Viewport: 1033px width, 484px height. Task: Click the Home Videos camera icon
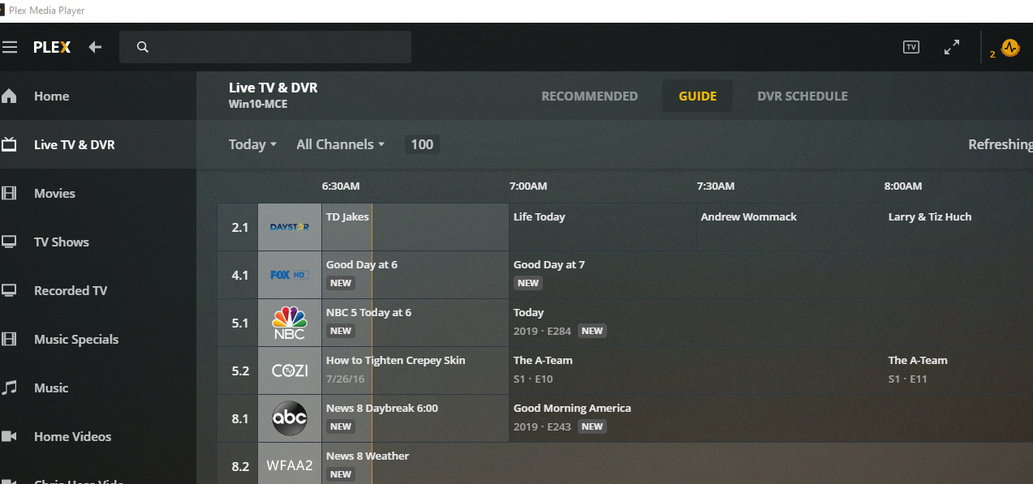pyautogui.click(x=9, y=437)
